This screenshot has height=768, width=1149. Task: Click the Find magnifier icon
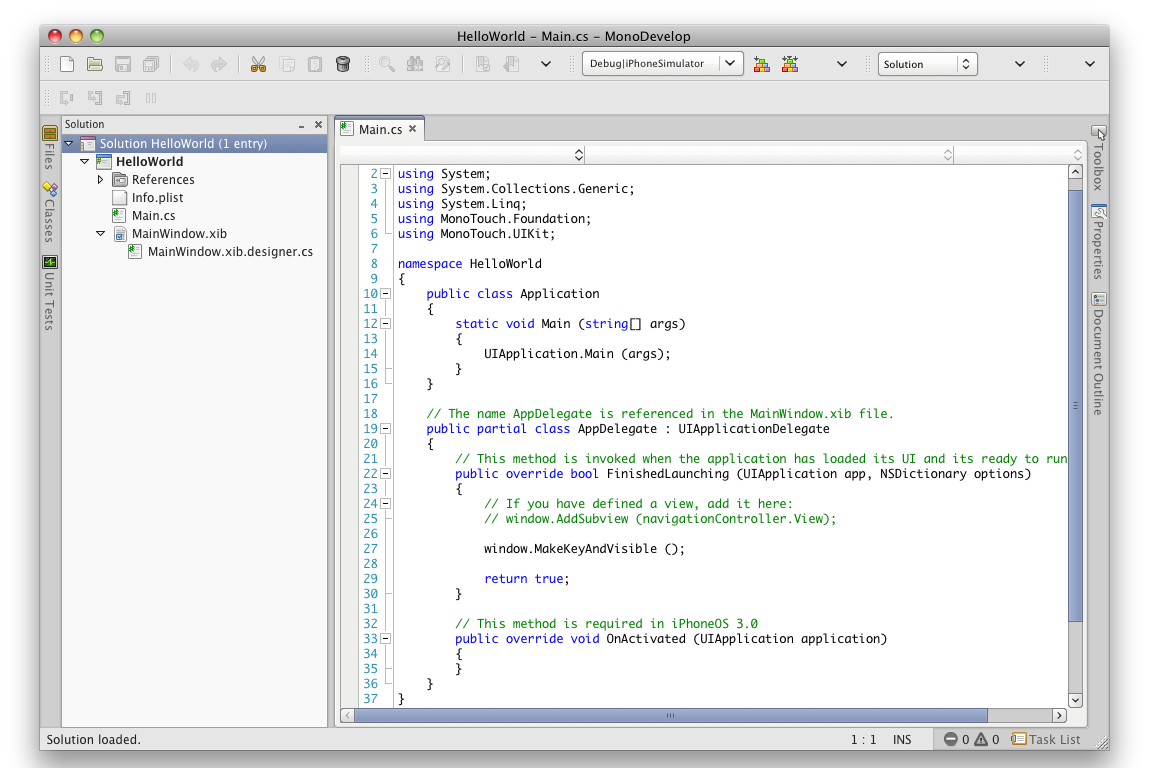pos(386,64)
